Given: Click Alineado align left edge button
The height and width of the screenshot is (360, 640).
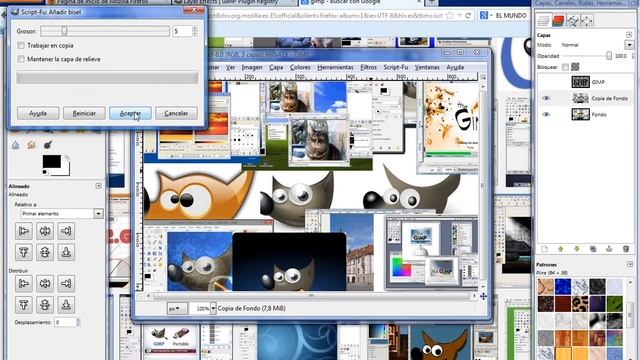Looking at the screenshot, I should coord(24,231).
